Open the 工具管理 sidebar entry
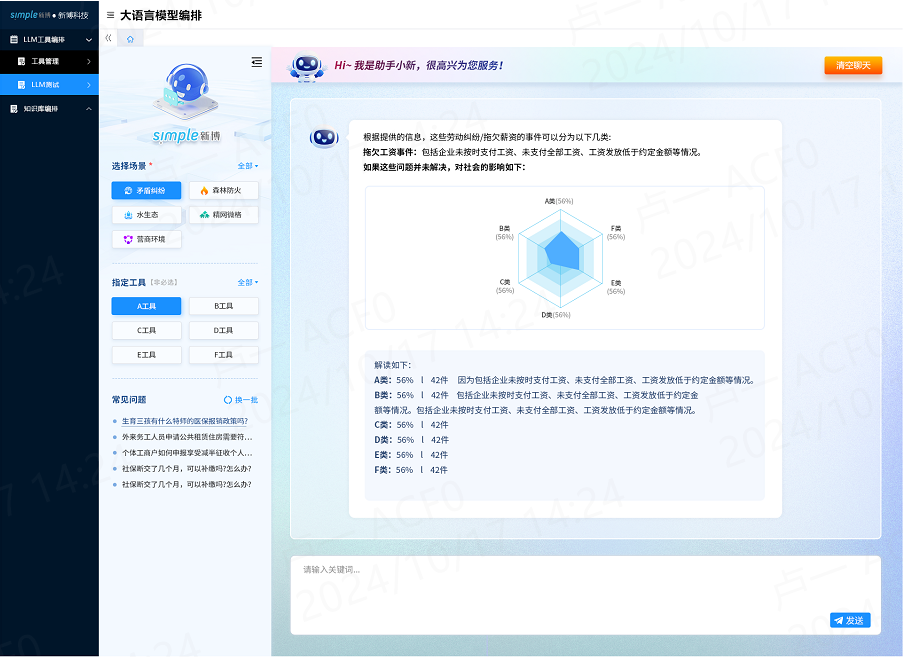 click(x=45, y=61)
